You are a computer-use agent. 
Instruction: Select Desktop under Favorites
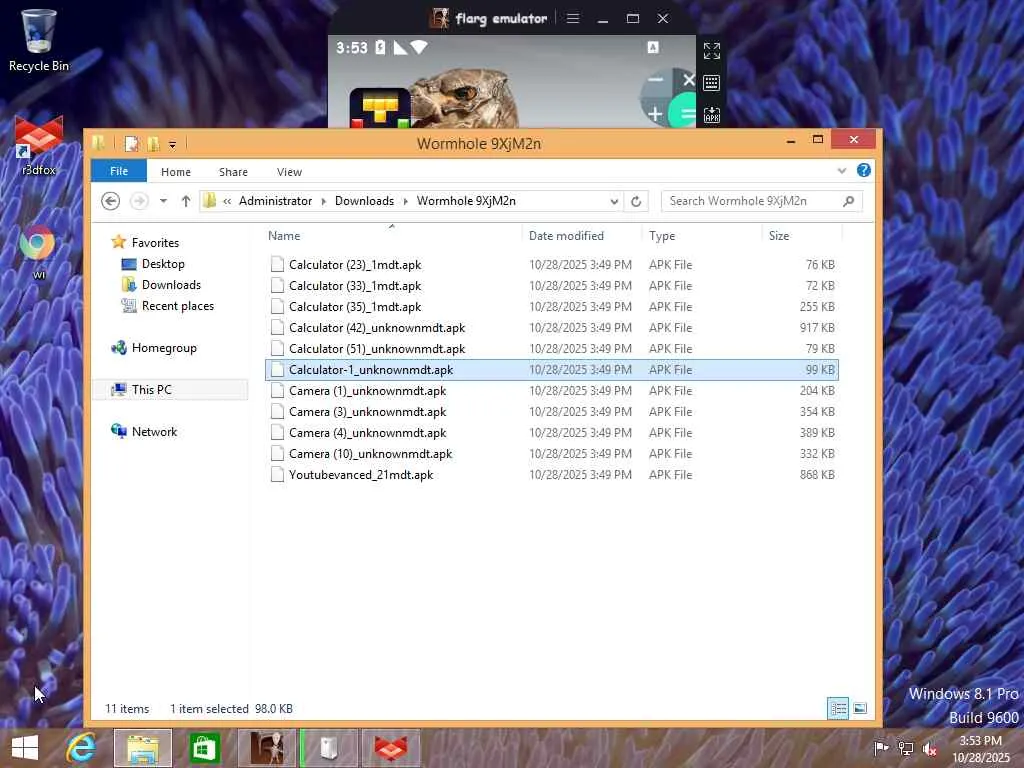pyautogui.click(x=163, y=264)
